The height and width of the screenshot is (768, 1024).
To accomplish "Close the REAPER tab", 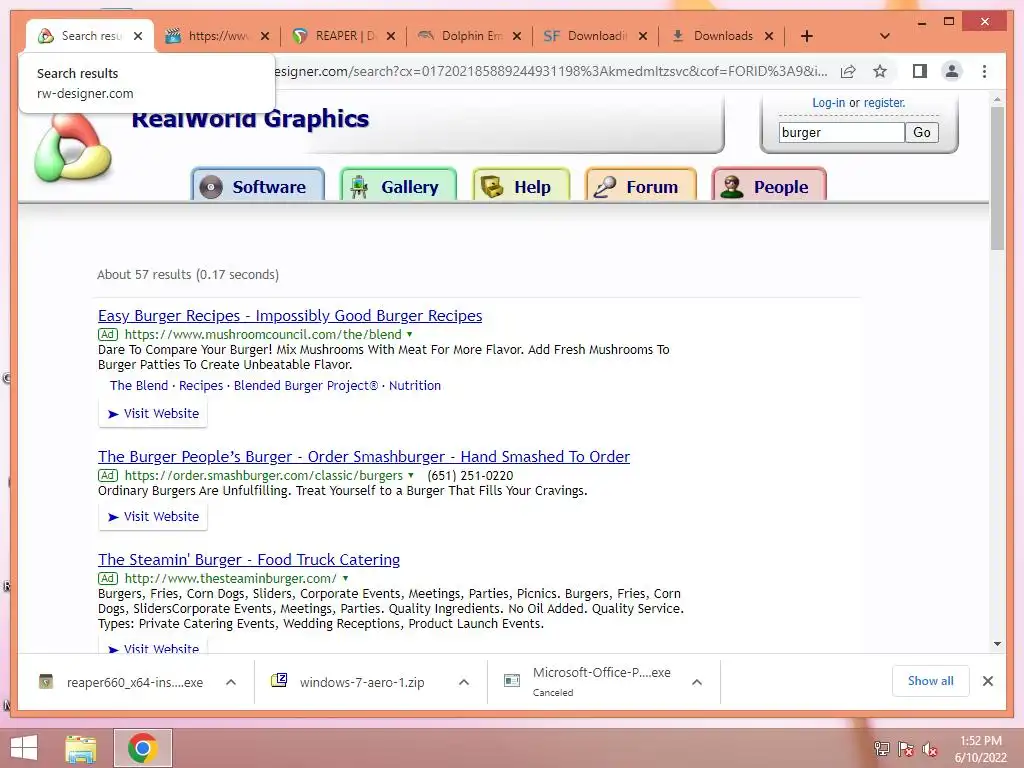I will click(x=391, y=36).
